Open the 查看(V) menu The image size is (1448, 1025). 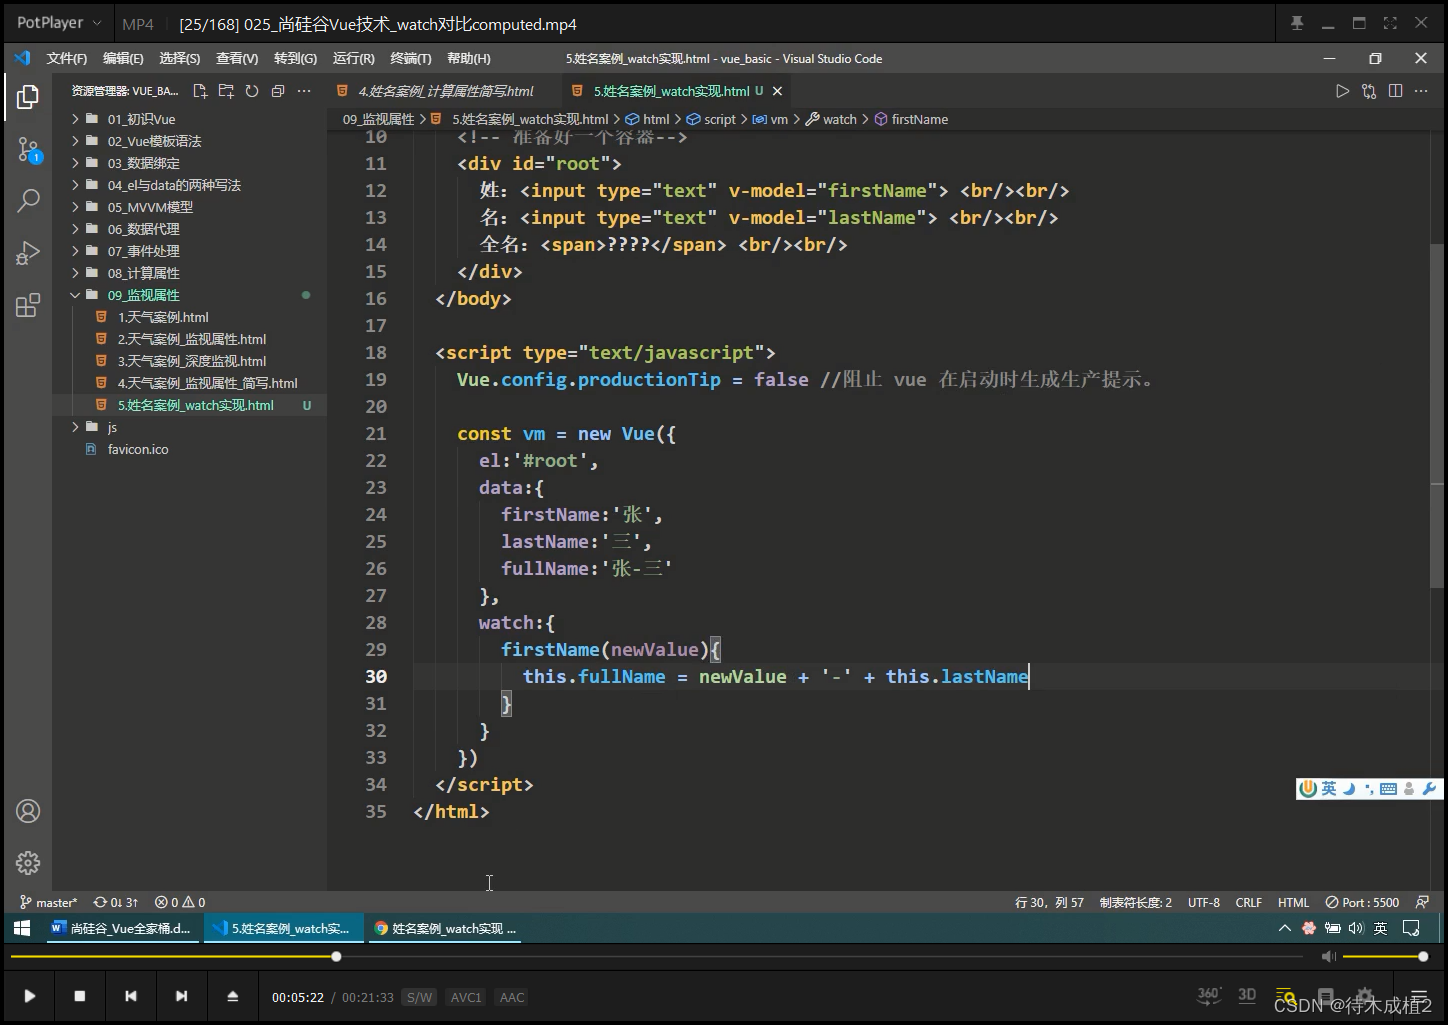tap(237, 59)
